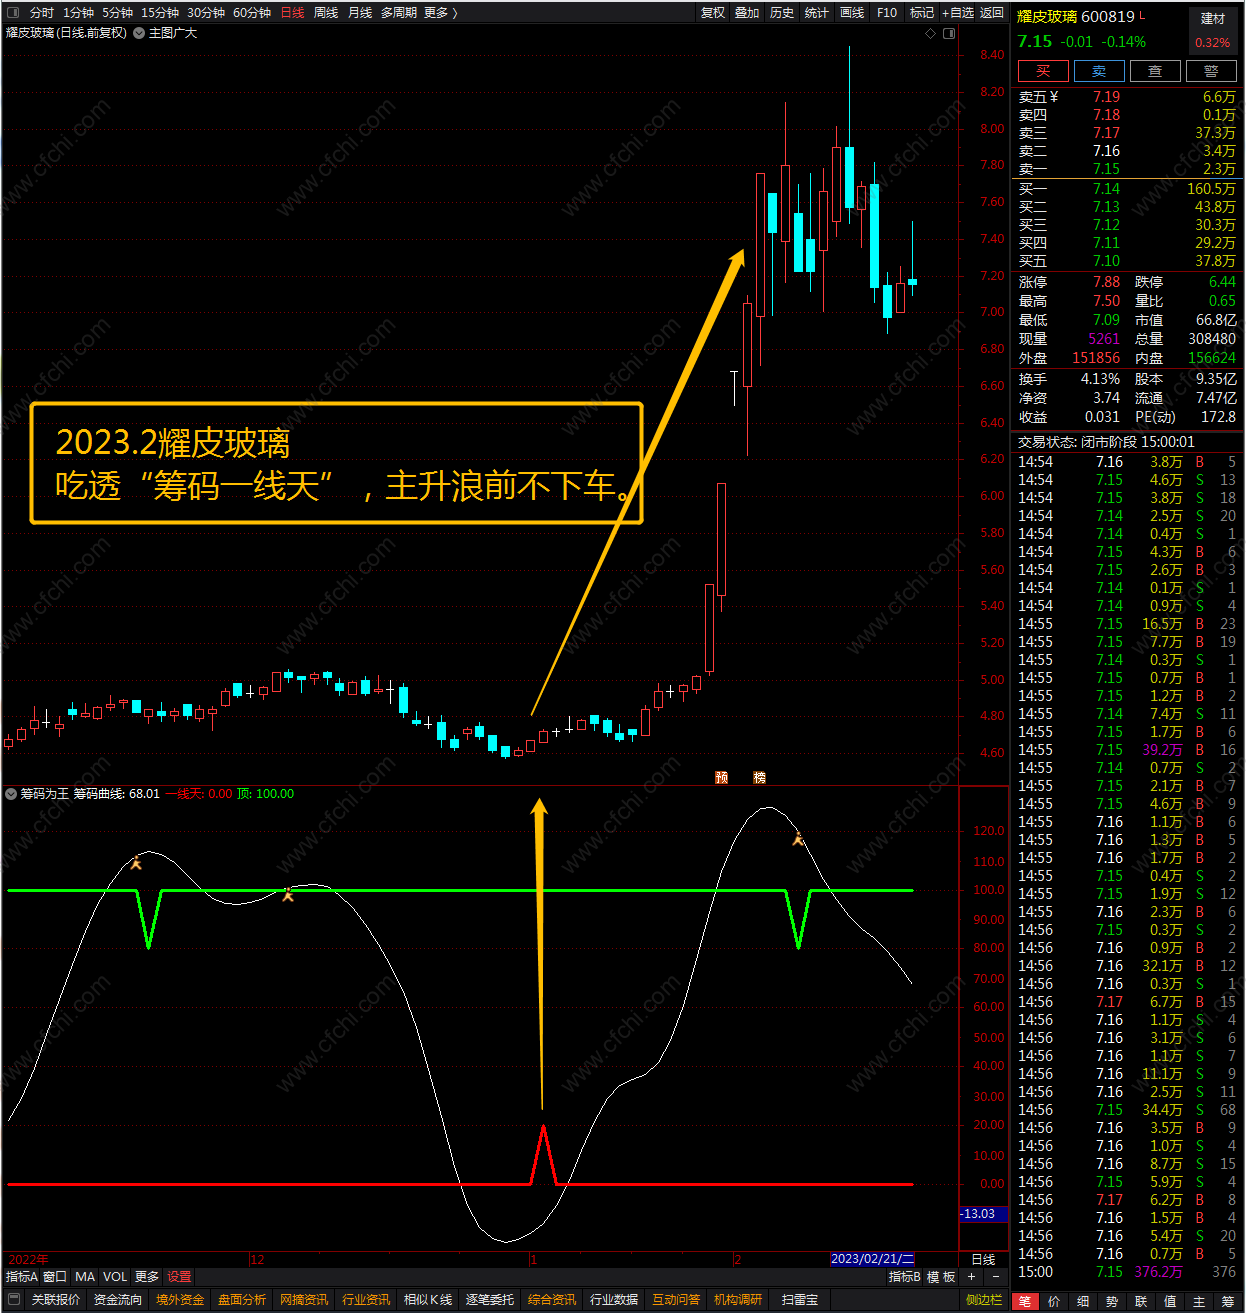
Task: Open 更多 indicator options in bottom bar
Action: (x=147, y=1277)
